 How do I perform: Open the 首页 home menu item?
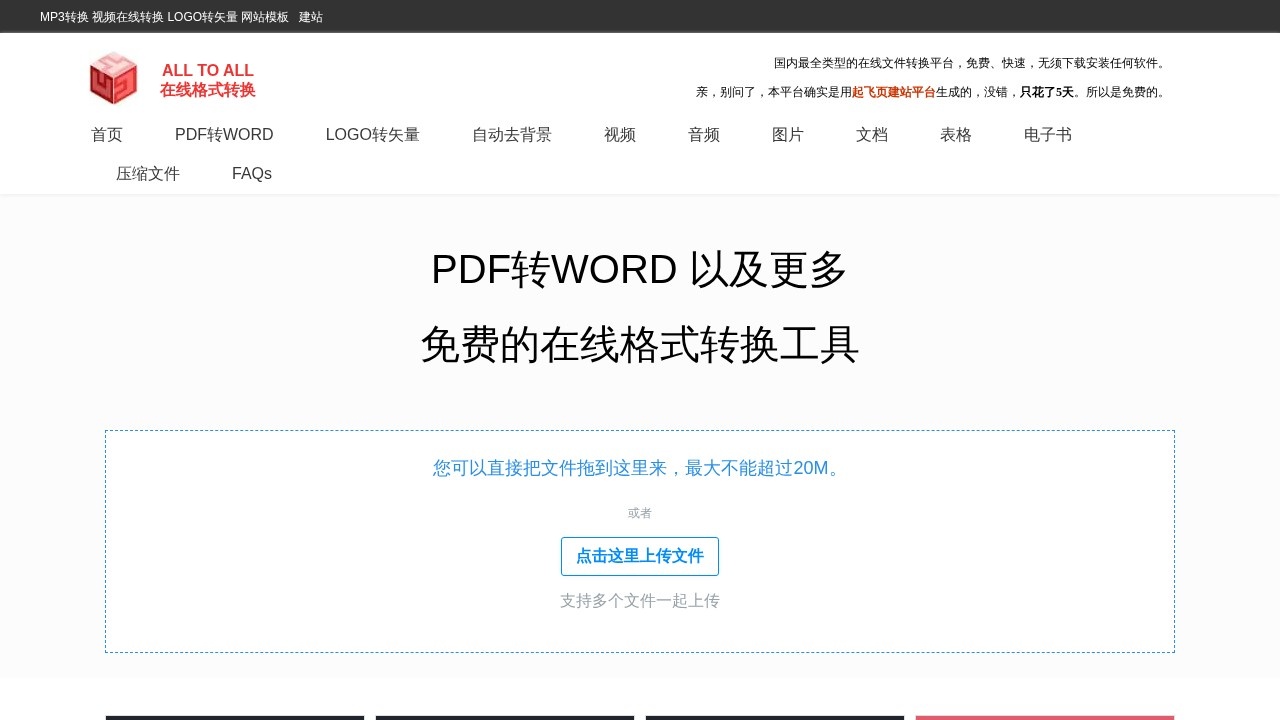pos(107,135)
